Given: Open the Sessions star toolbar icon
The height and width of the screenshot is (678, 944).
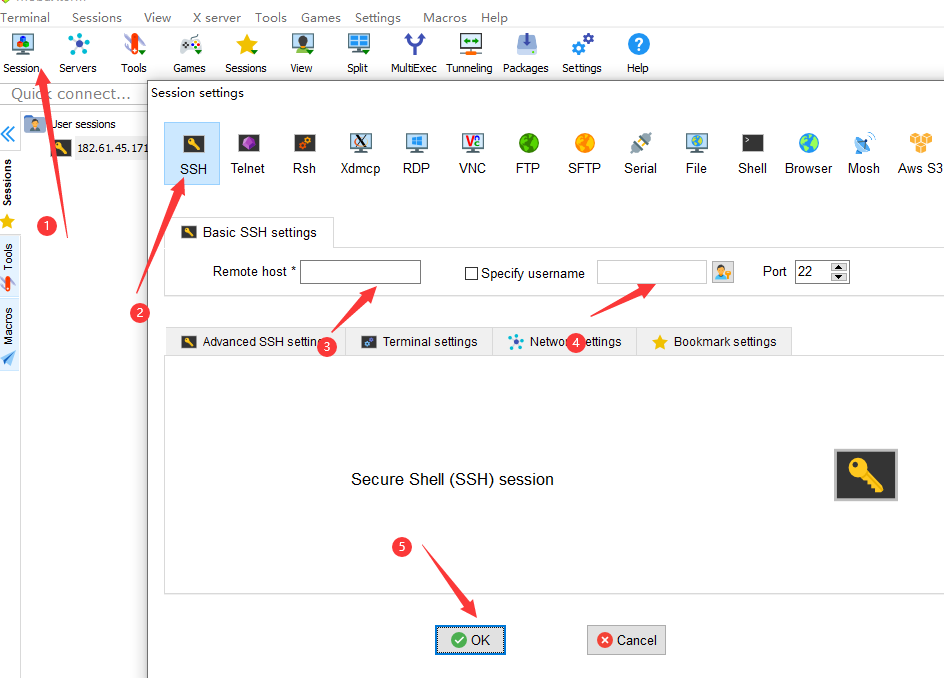Looking at the screenshot, I should [x=246, y=54].
